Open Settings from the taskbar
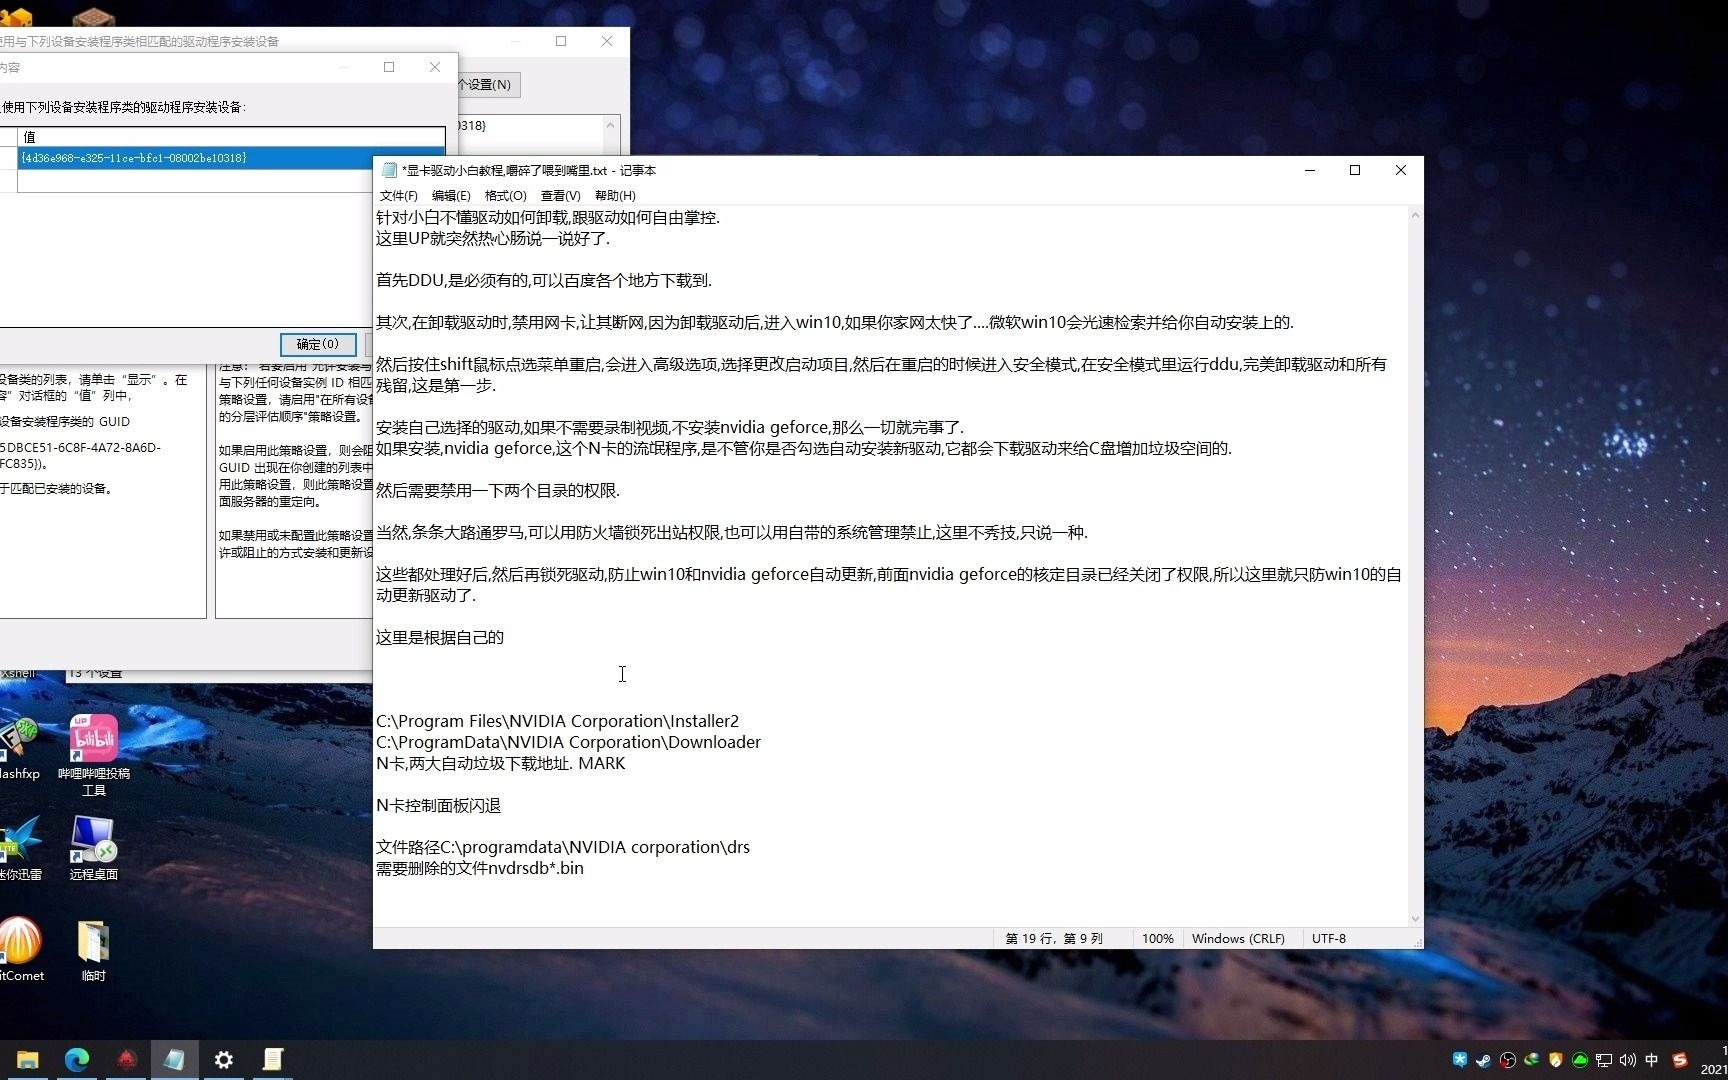The height and width of the screenshot is (1080, 1728). point(223,1059)
